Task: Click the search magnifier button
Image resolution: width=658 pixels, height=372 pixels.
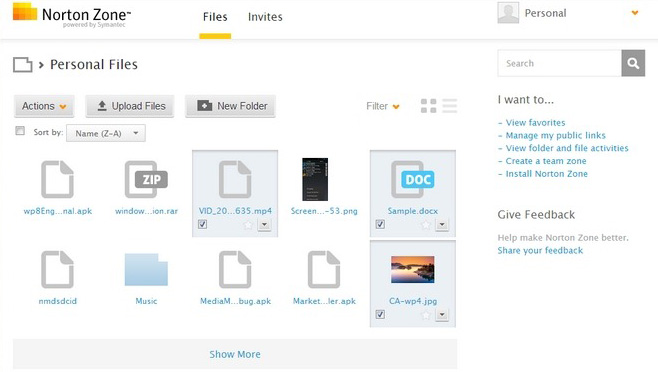Action: point(633,63)
